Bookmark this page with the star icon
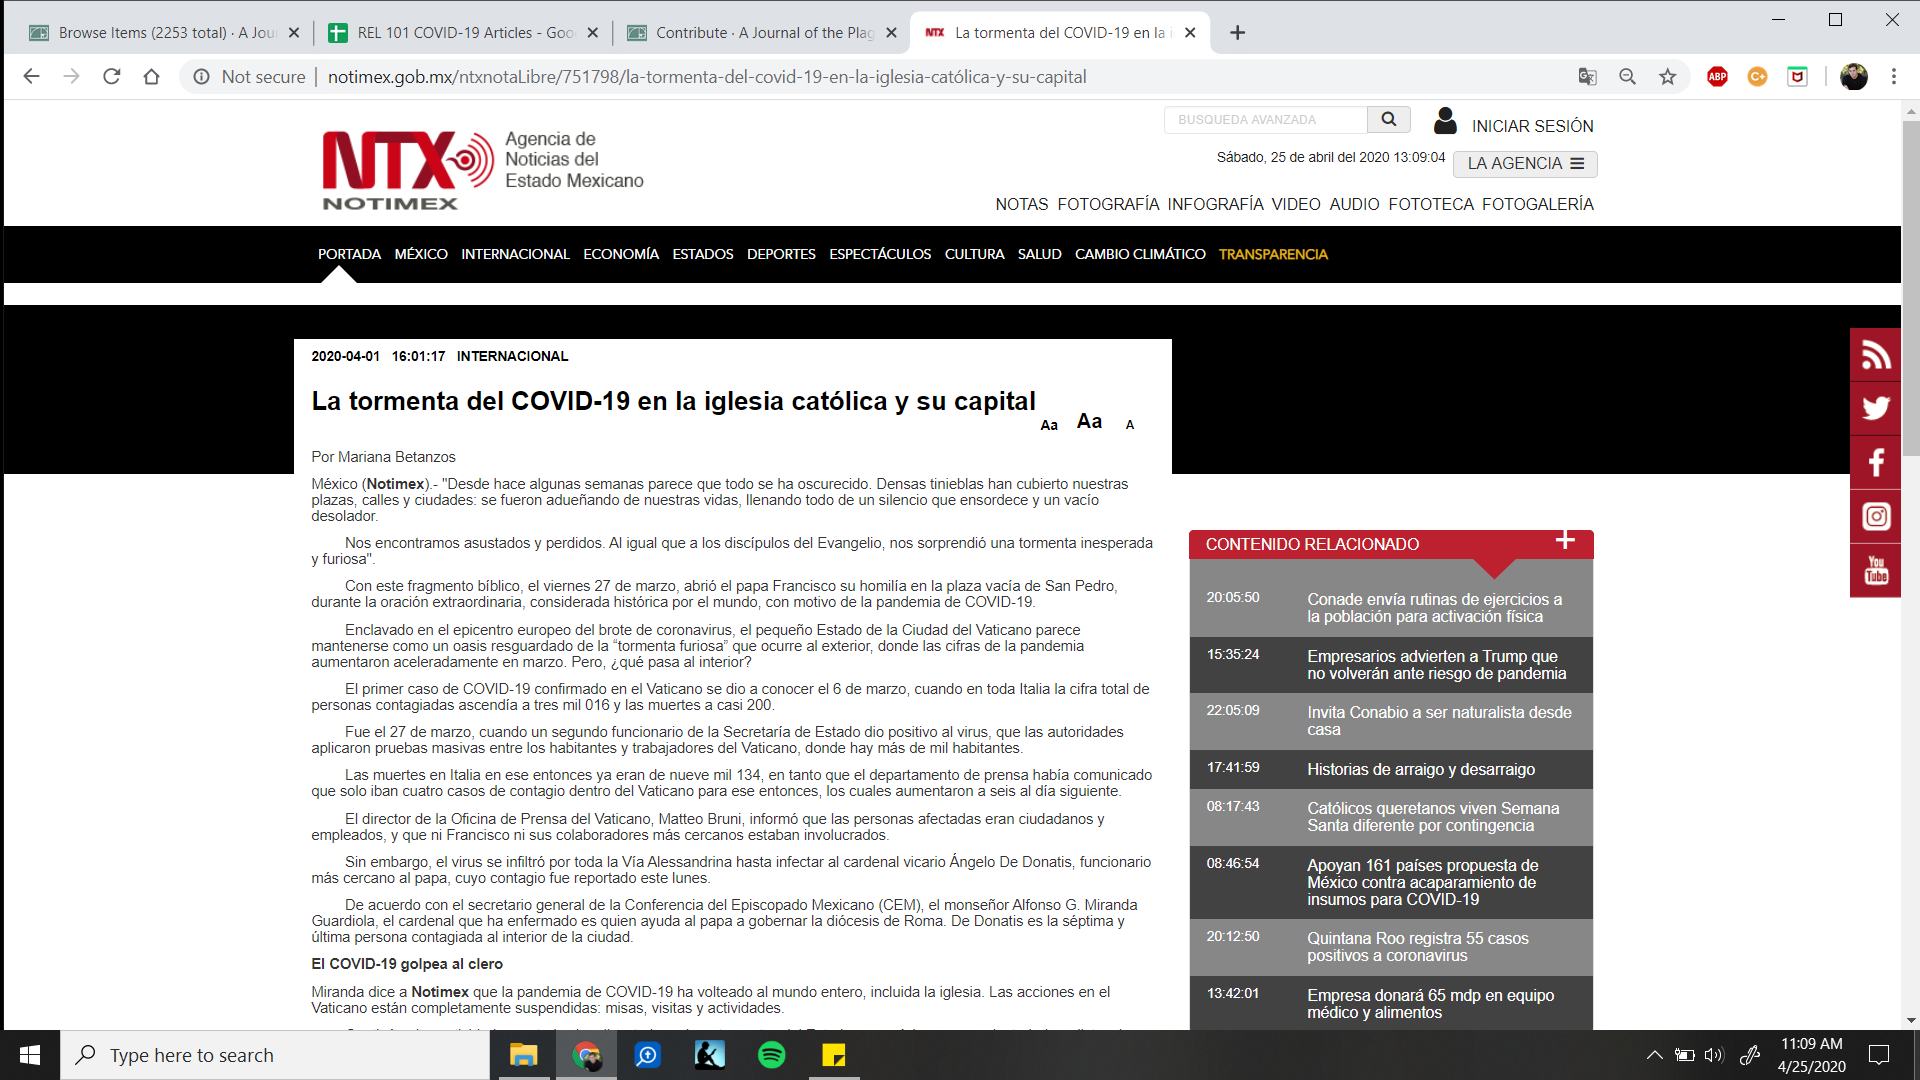This screenshot has height=1080, width=1920. pyautogui.click(x=1667, y=77)
